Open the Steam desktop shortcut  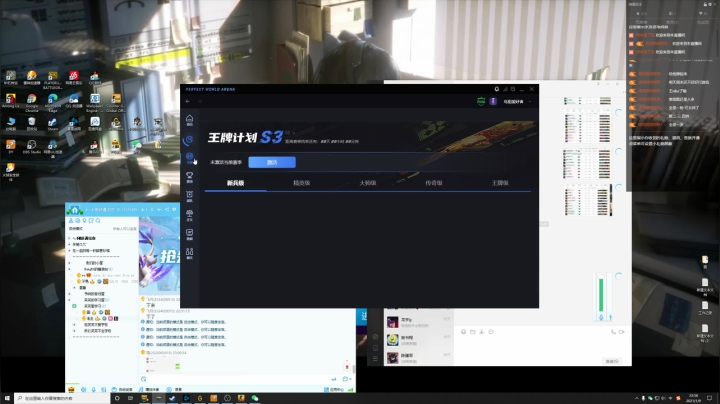[x=52, y=124]
